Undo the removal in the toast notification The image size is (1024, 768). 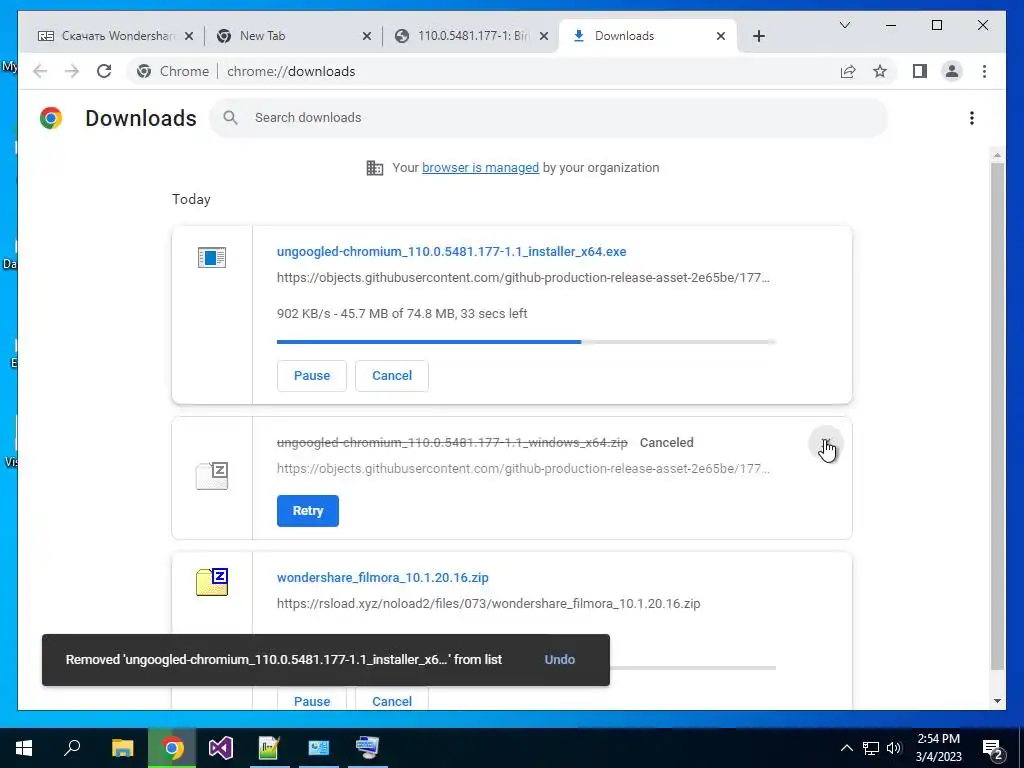[x=560, y=660]
